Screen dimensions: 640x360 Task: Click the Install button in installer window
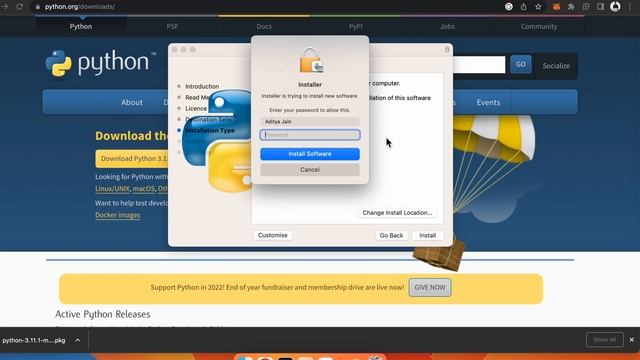[x=427, y=236]
